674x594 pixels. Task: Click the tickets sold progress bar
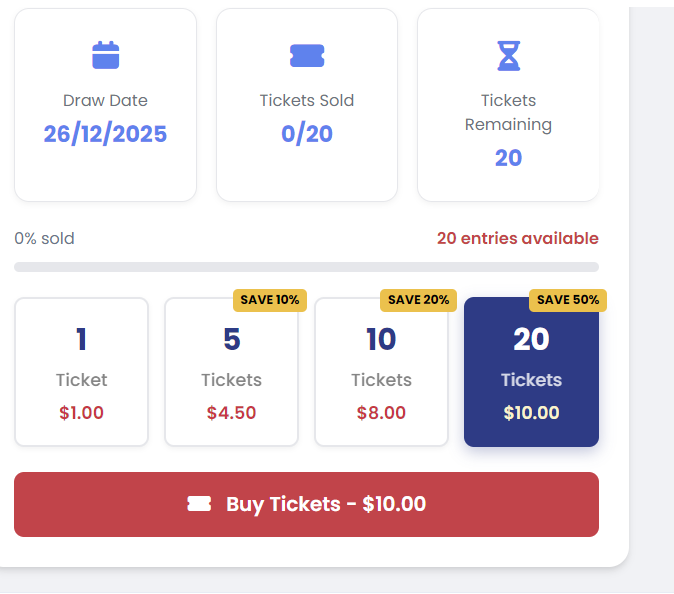(x=306, y=267)
